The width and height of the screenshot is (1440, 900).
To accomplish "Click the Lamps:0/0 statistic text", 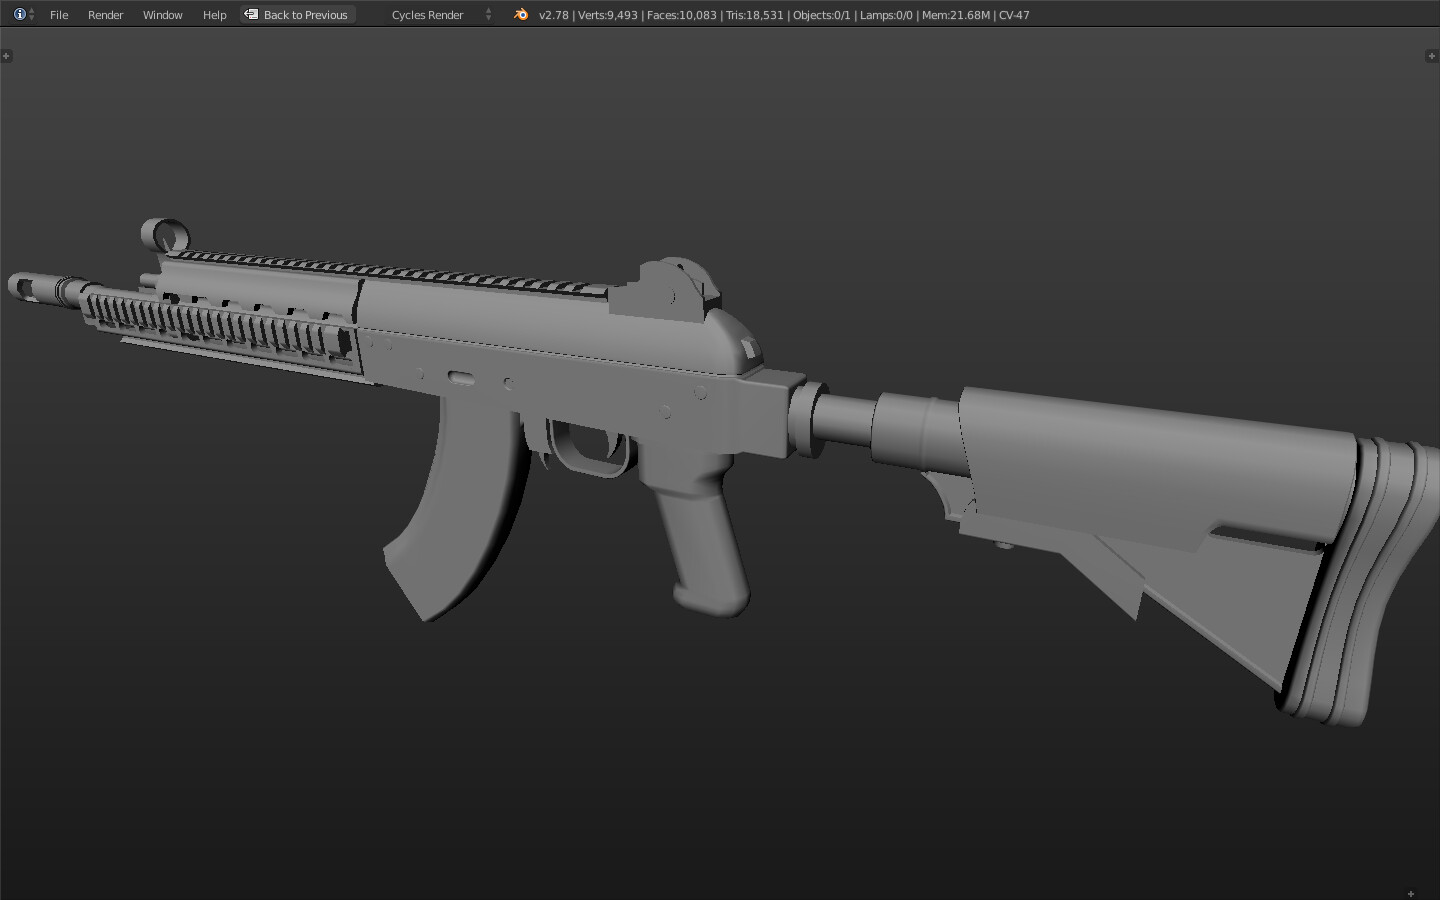I will coord(886,15).
